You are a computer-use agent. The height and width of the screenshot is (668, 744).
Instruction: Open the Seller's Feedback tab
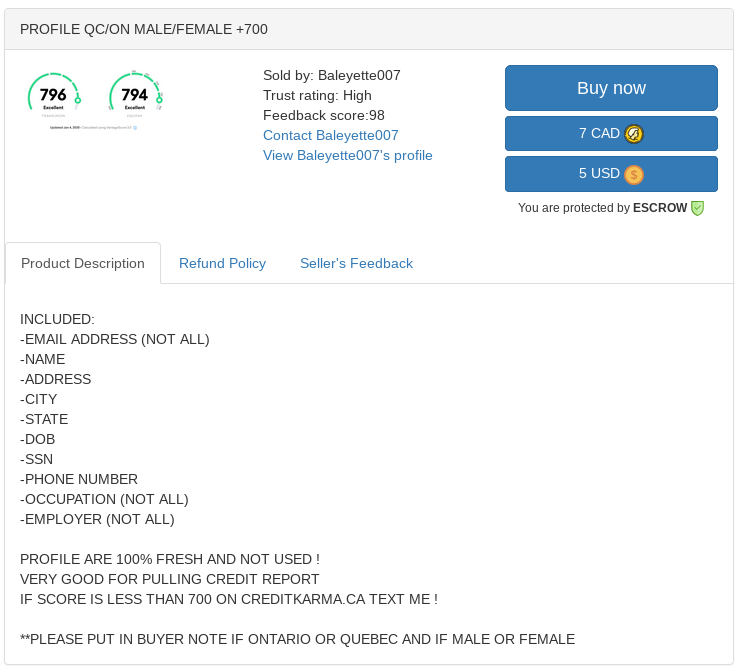[x=356, y=263]
